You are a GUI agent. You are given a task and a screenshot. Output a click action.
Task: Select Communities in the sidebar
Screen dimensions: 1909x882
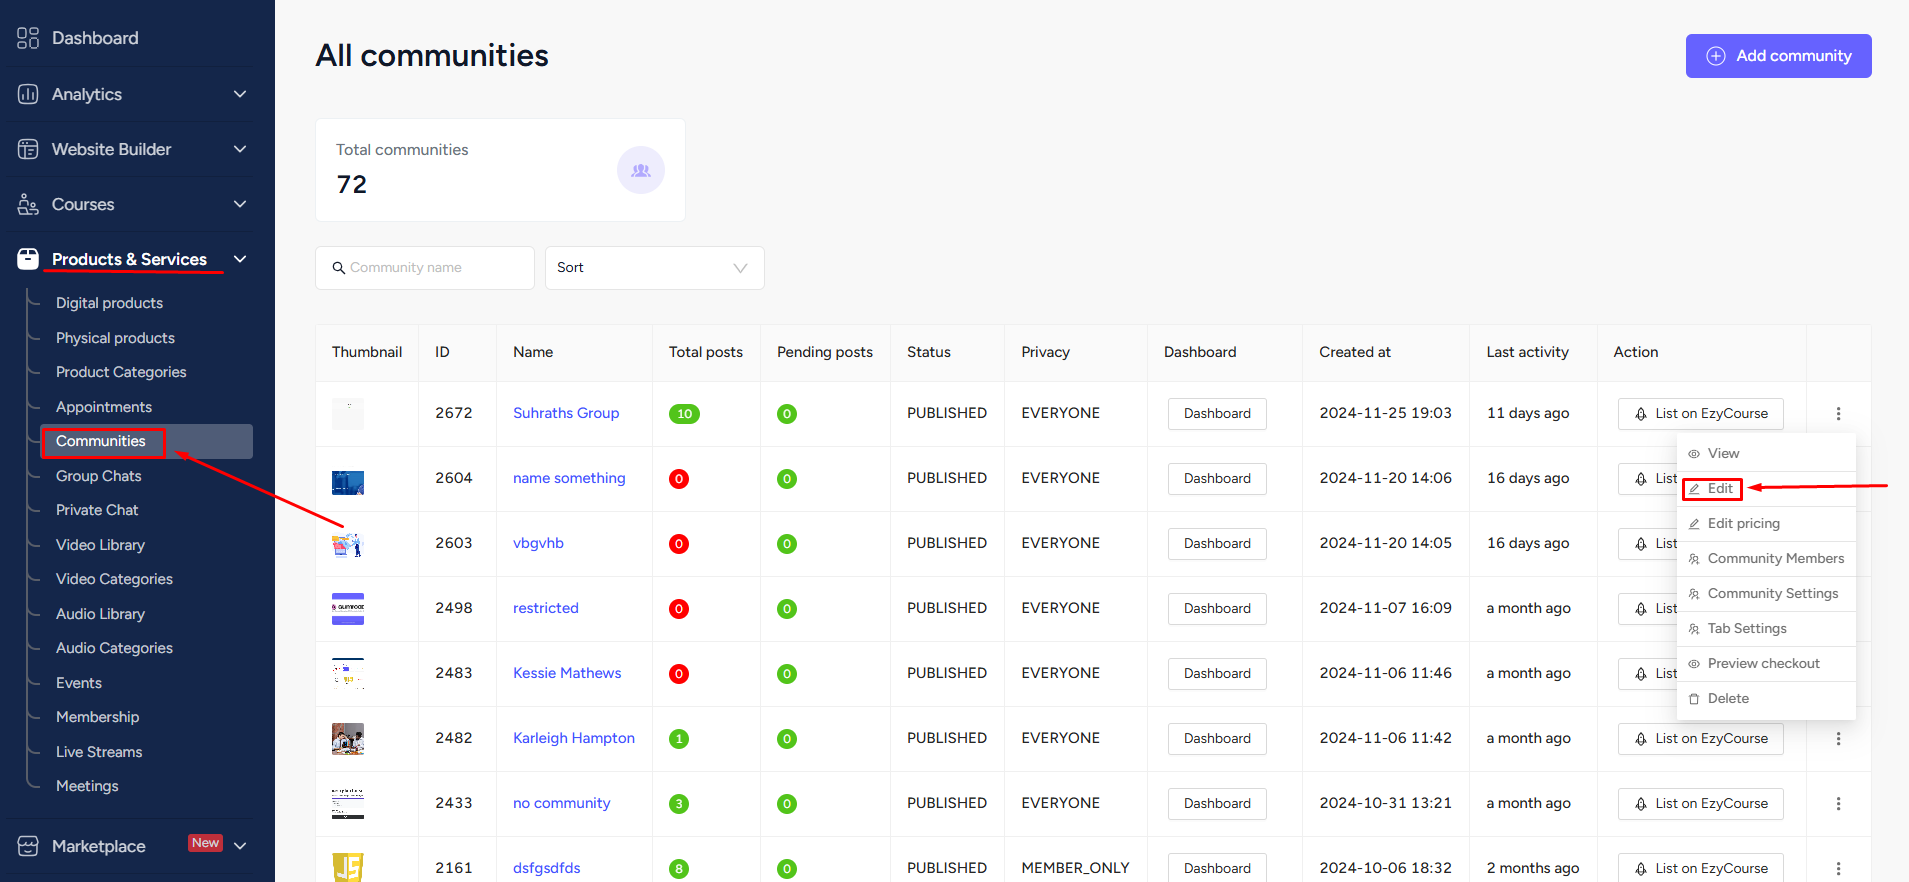pyautogui.click(x=146, y=441)
